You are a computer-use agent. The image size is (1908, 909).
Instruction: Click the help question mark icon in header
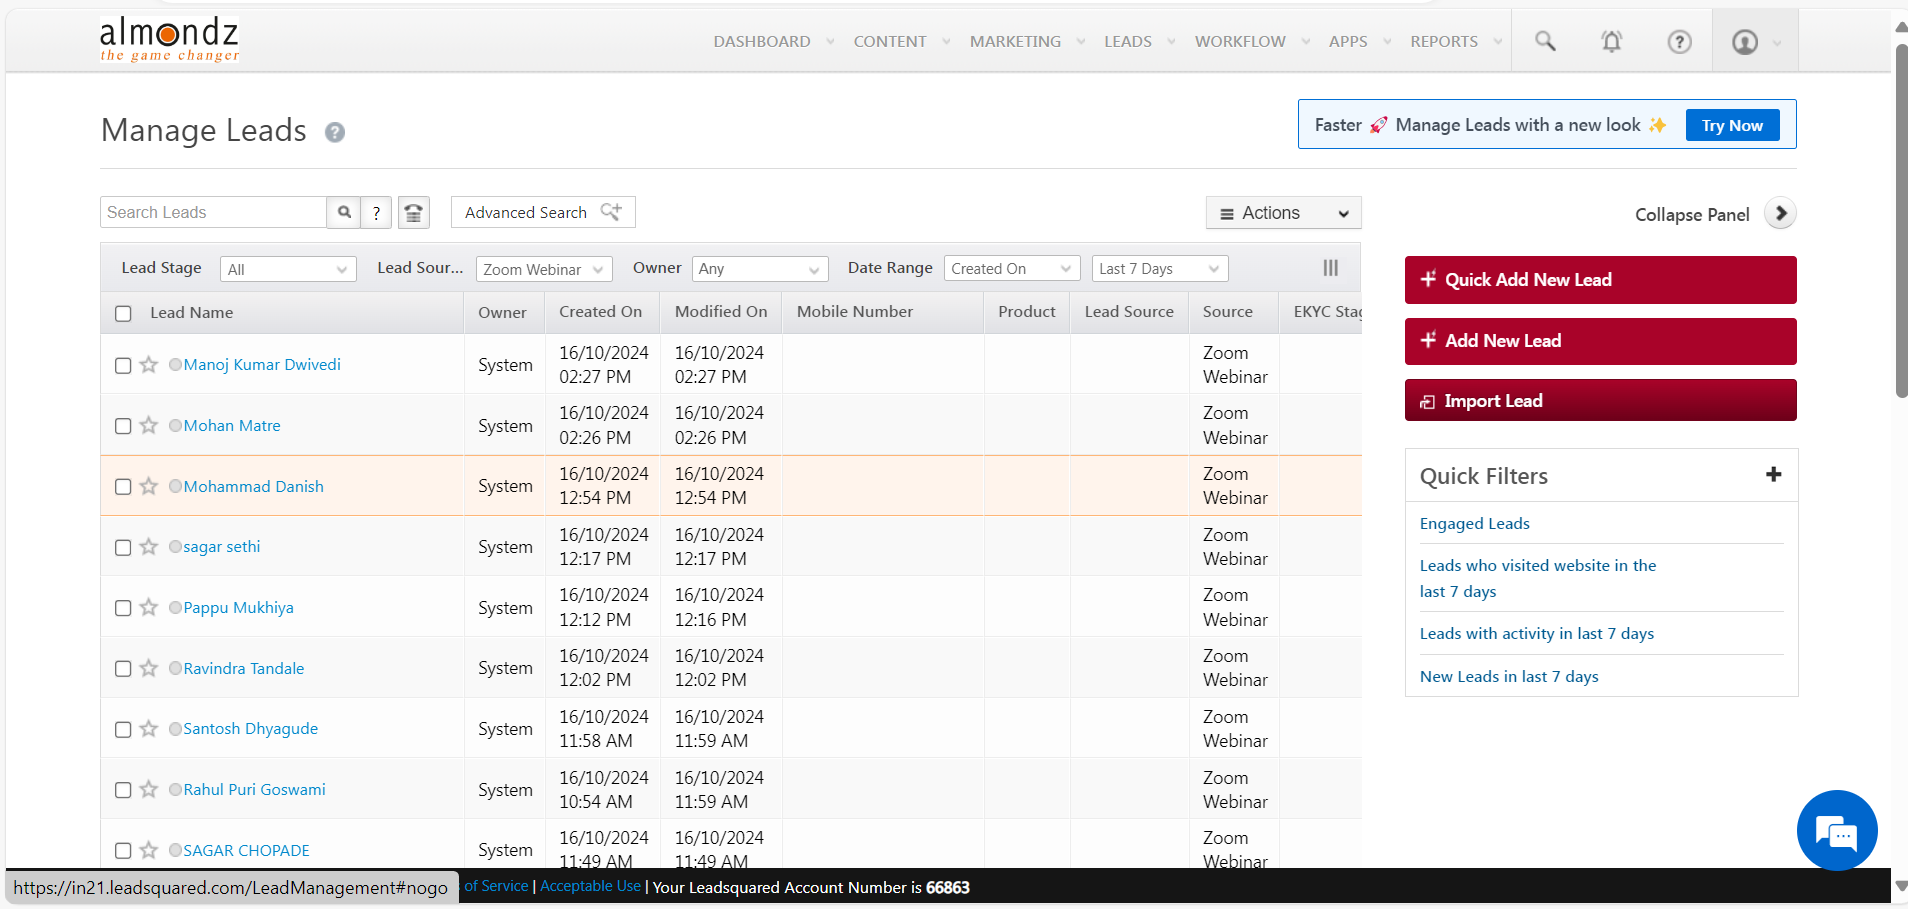pos(1679,41)
